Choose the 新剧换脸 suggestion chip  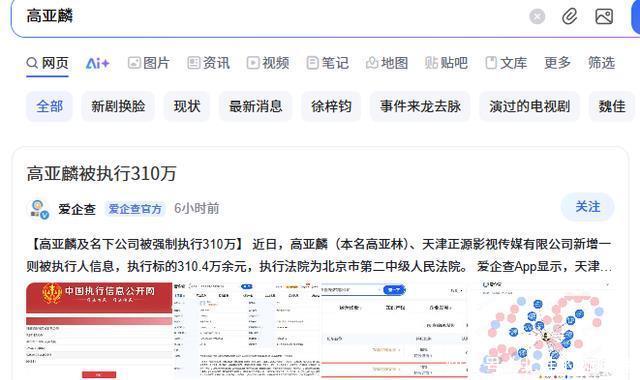[x=118, y=107]
